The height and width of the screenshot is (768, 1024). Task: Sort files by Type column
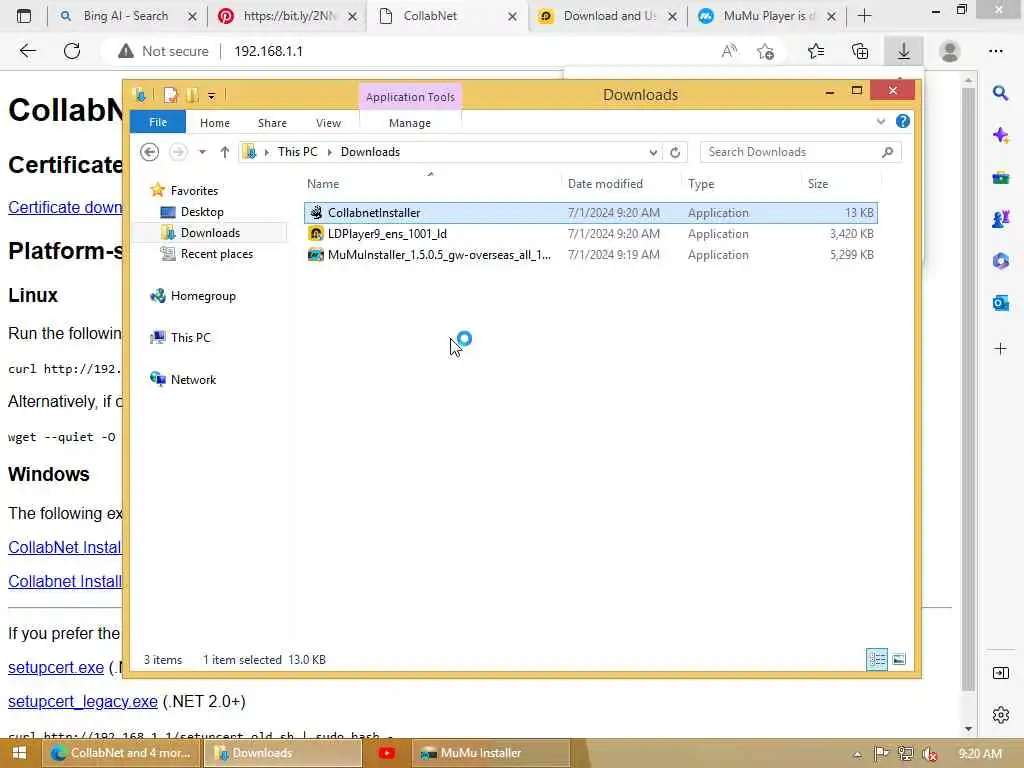[x=701, y=184]
